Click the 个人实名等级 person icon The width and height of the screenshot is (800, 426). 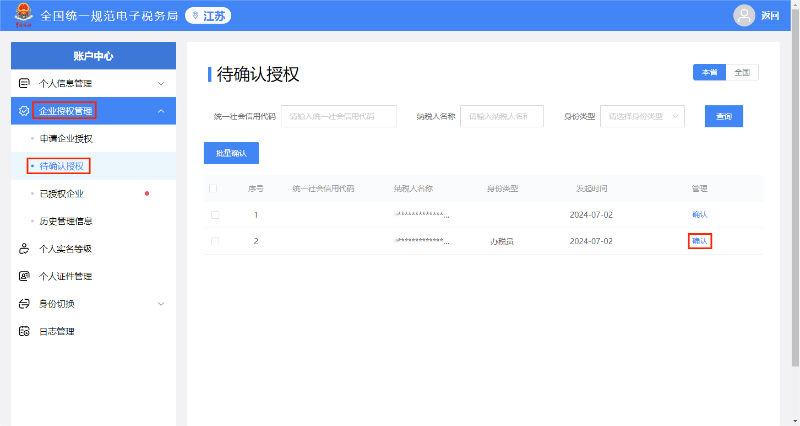pyautogui.click(x=24, y=248)
